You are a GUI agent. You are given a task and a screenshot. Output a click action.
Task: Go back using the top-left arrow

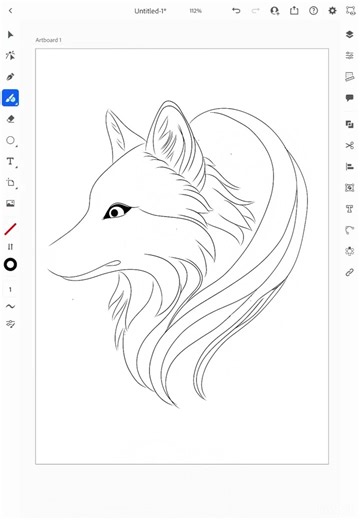pos(11,11)
